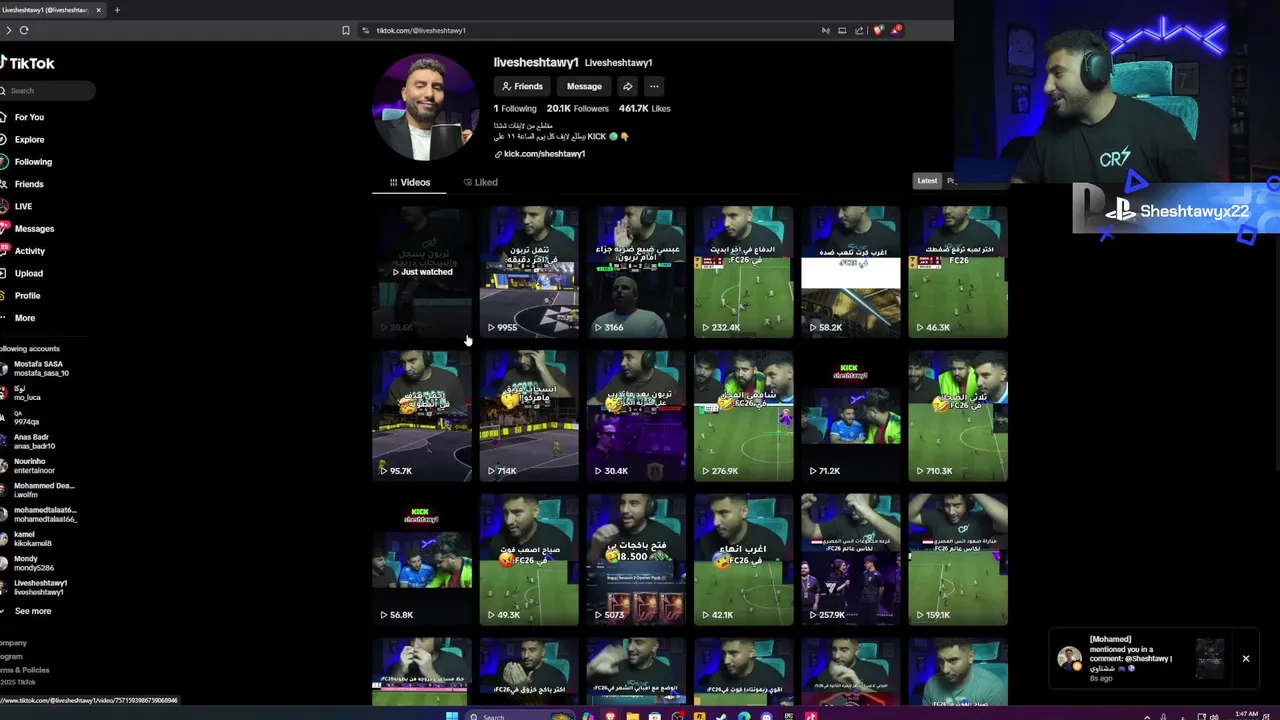Click the bookmark icon in address bar

tap(346, 30)
